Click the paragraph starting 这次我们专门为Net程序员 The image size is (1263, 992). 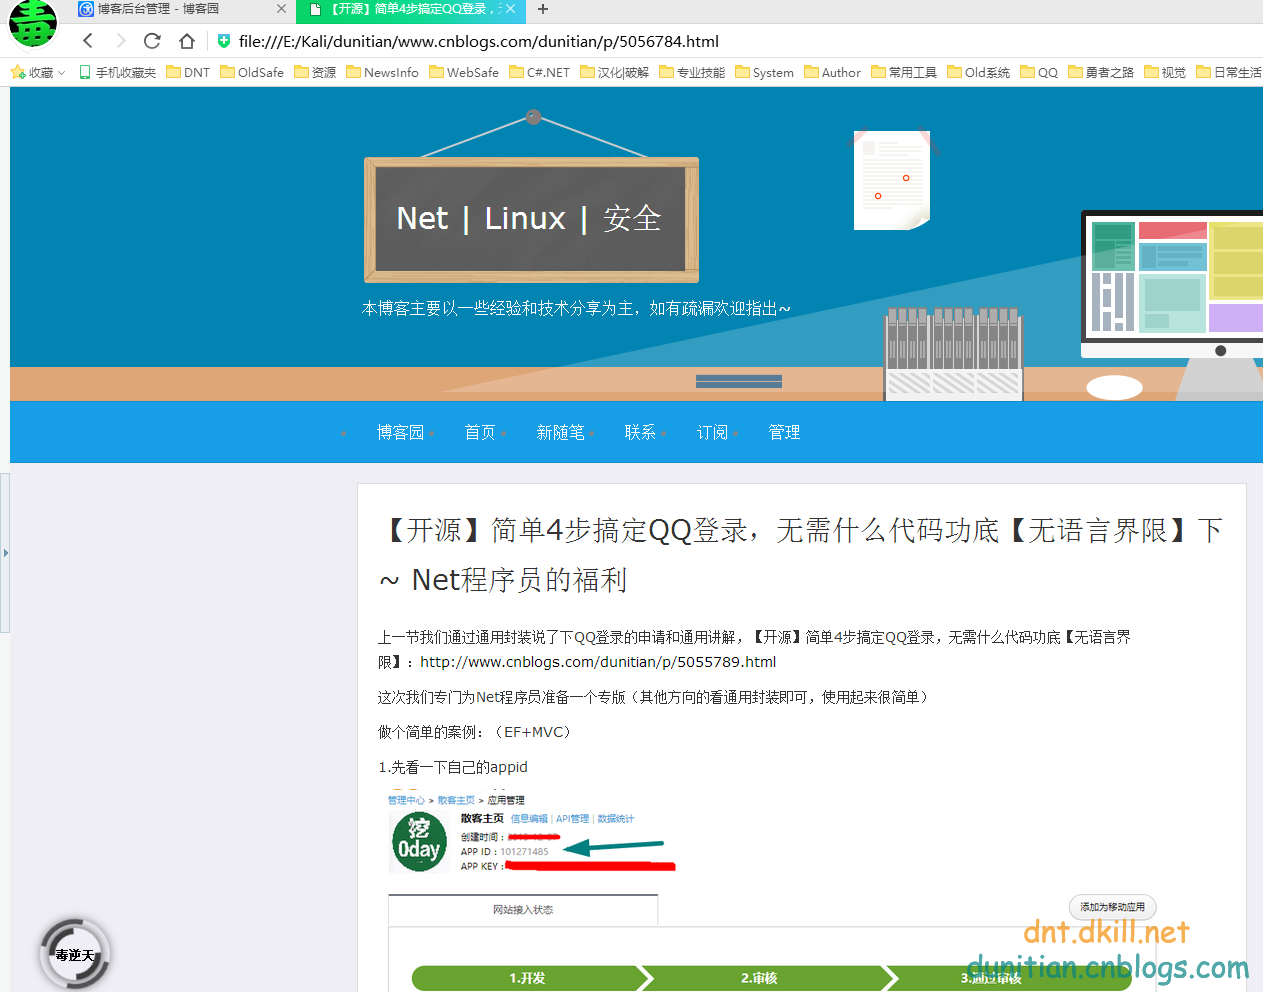click(x=655, y=697)
